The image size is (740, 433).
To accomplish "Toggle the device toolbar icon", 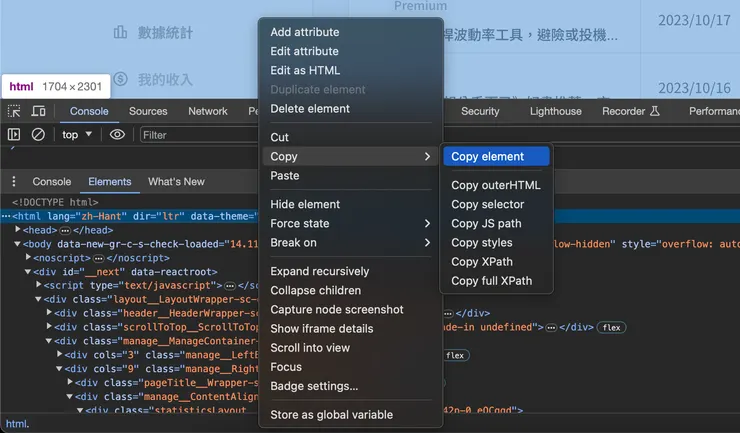I will (38, 111).
